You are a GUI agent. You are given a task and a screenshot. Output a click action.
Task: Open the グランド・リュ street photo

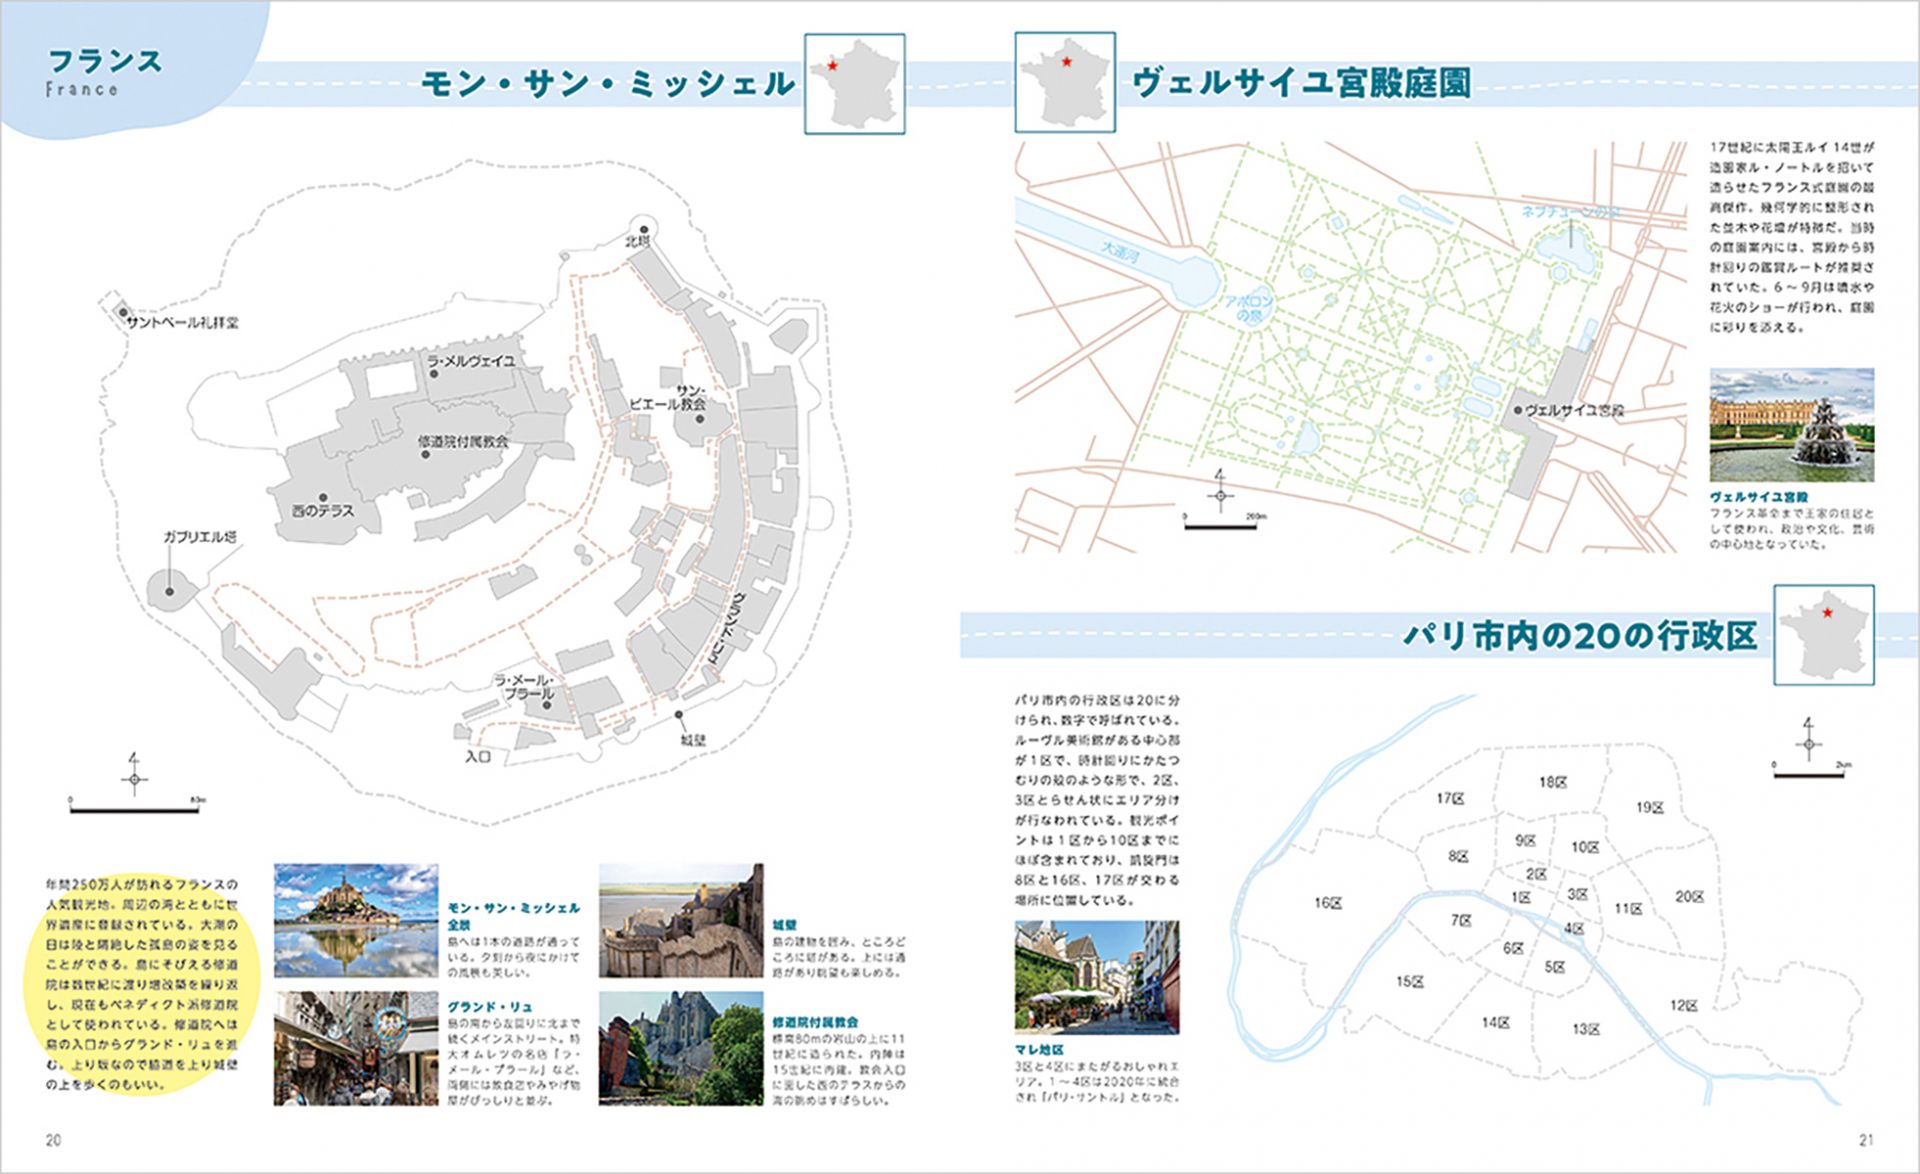tap(356, 1048)
